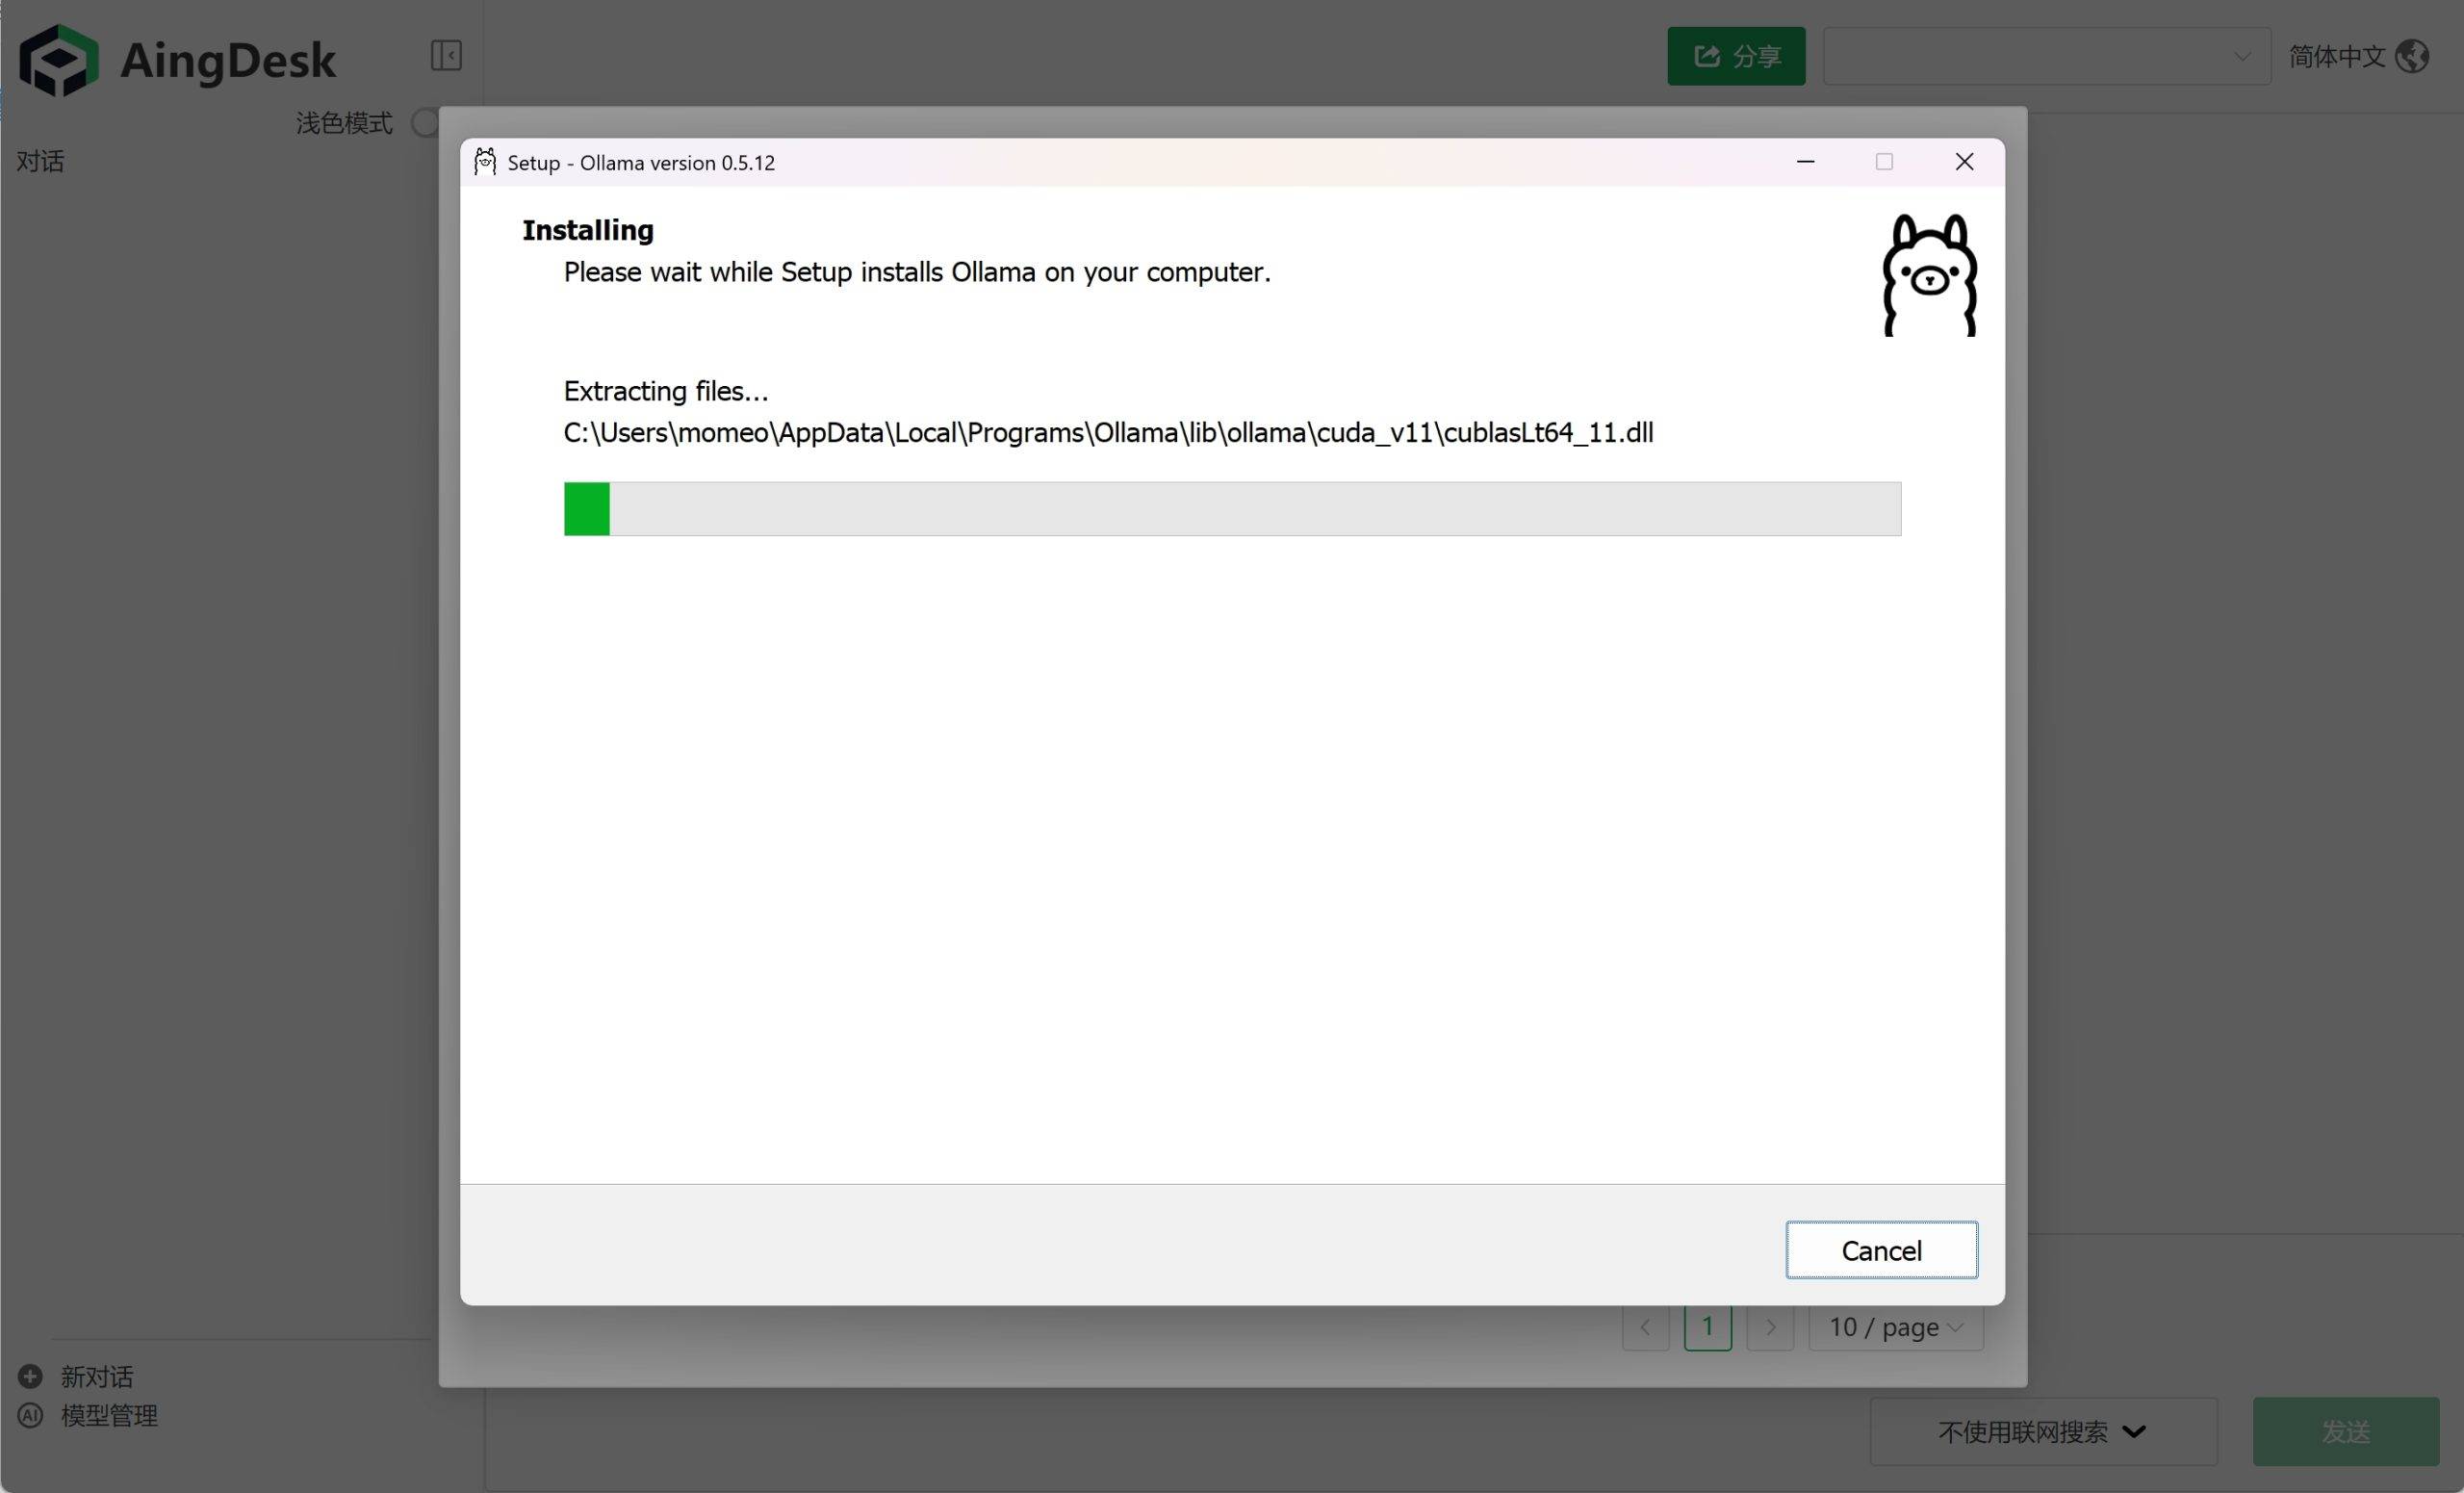Click the next page arrow
Image resolution: width=2464 pixels, height=1493 pixels.
[x=1769, y=1327]
